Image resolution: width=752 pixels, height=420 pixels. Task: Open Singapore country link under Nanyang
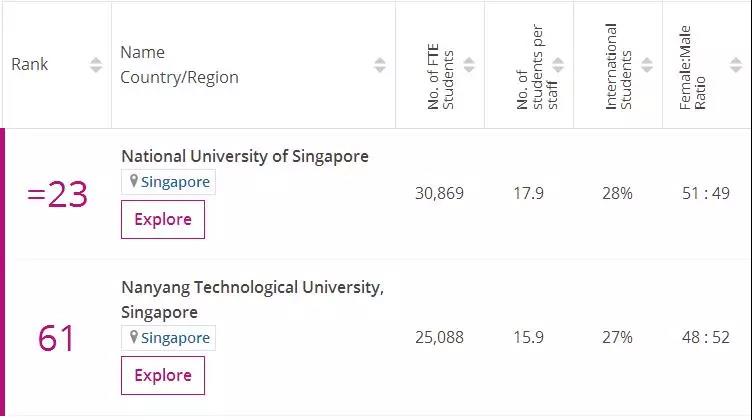175,338
